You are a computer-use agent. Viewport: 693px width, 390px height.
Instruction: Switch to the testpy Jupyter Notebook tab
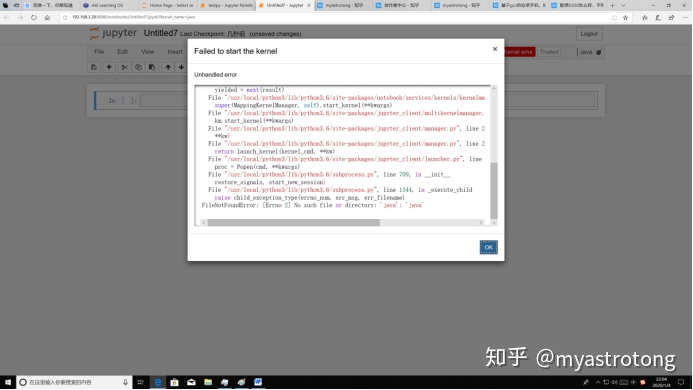(226, 5)
